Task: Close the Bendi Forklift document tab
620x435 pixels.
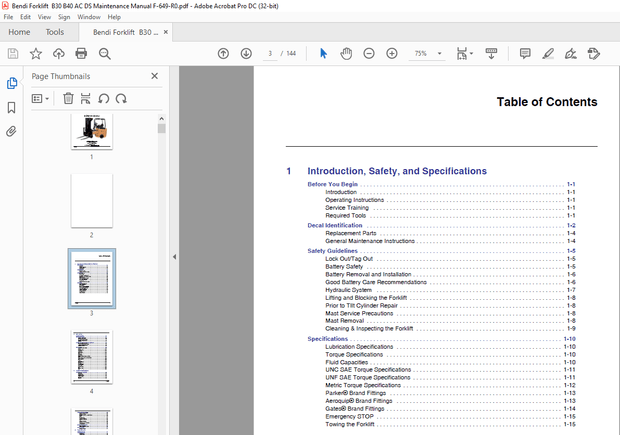Action: (166, 32)
